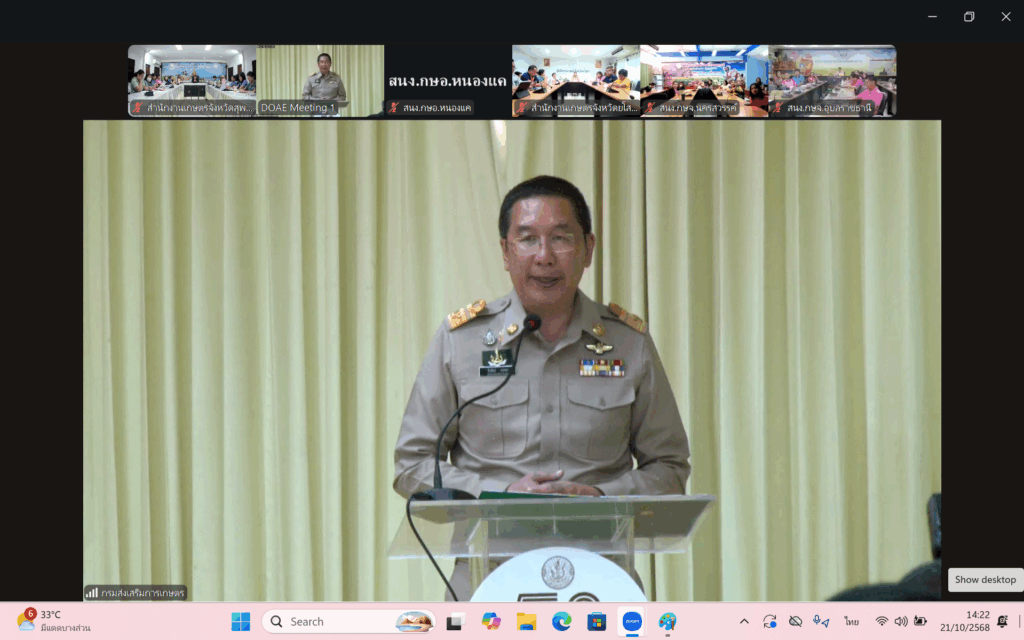This screenshot has height=640, width=1024.
Task: Open Task View from the taskbar
Action: tap(455, 622)
